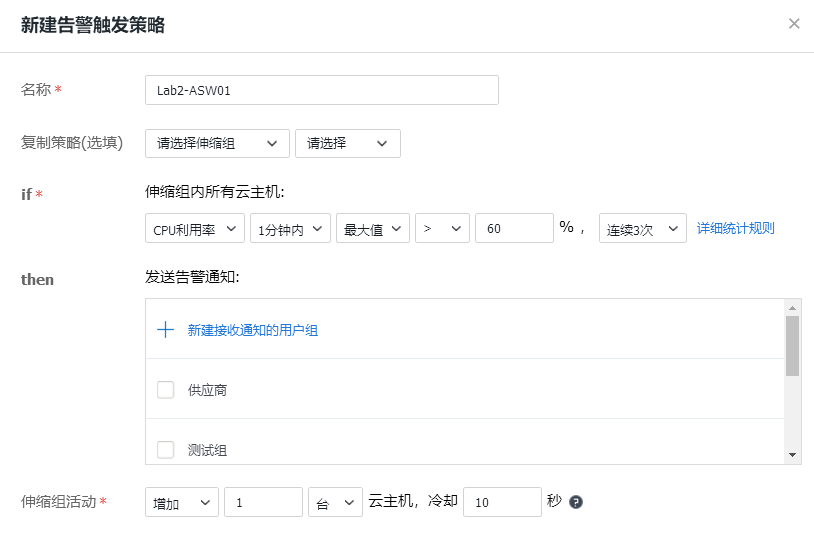Click the threshold field showing 60
Screen dimensions: 814x537
click(x=514, y=228)
